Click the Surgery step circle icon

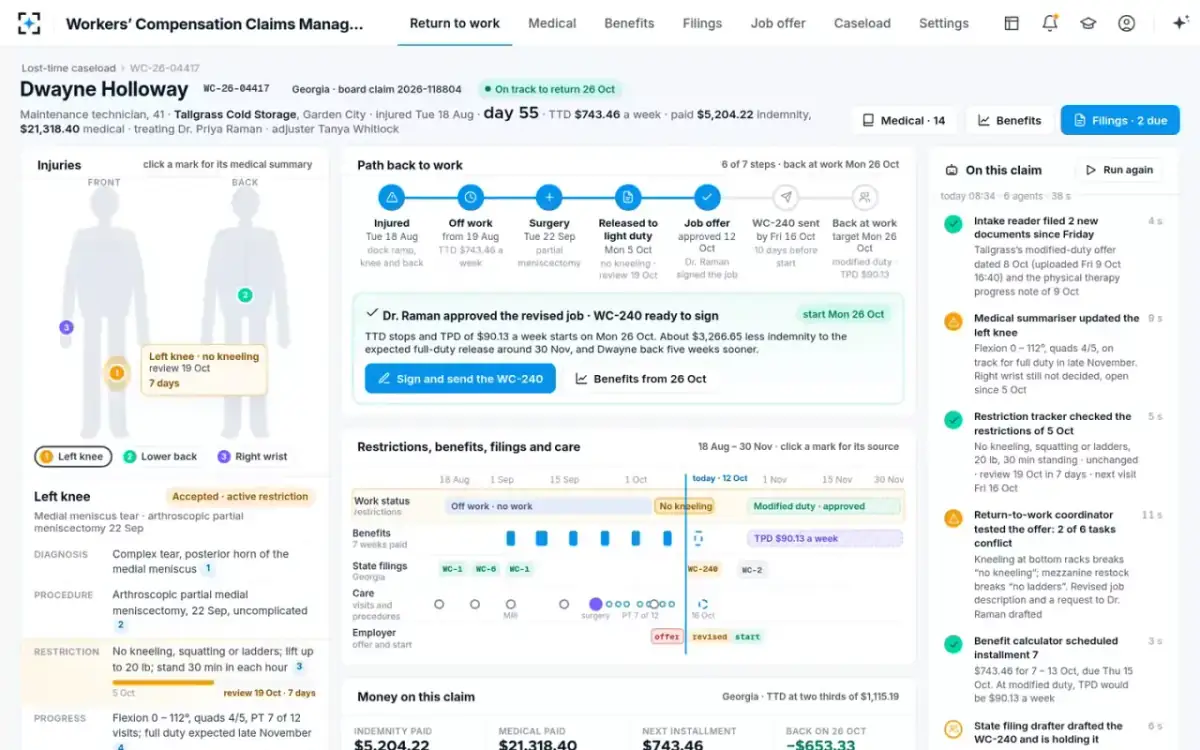549,197
